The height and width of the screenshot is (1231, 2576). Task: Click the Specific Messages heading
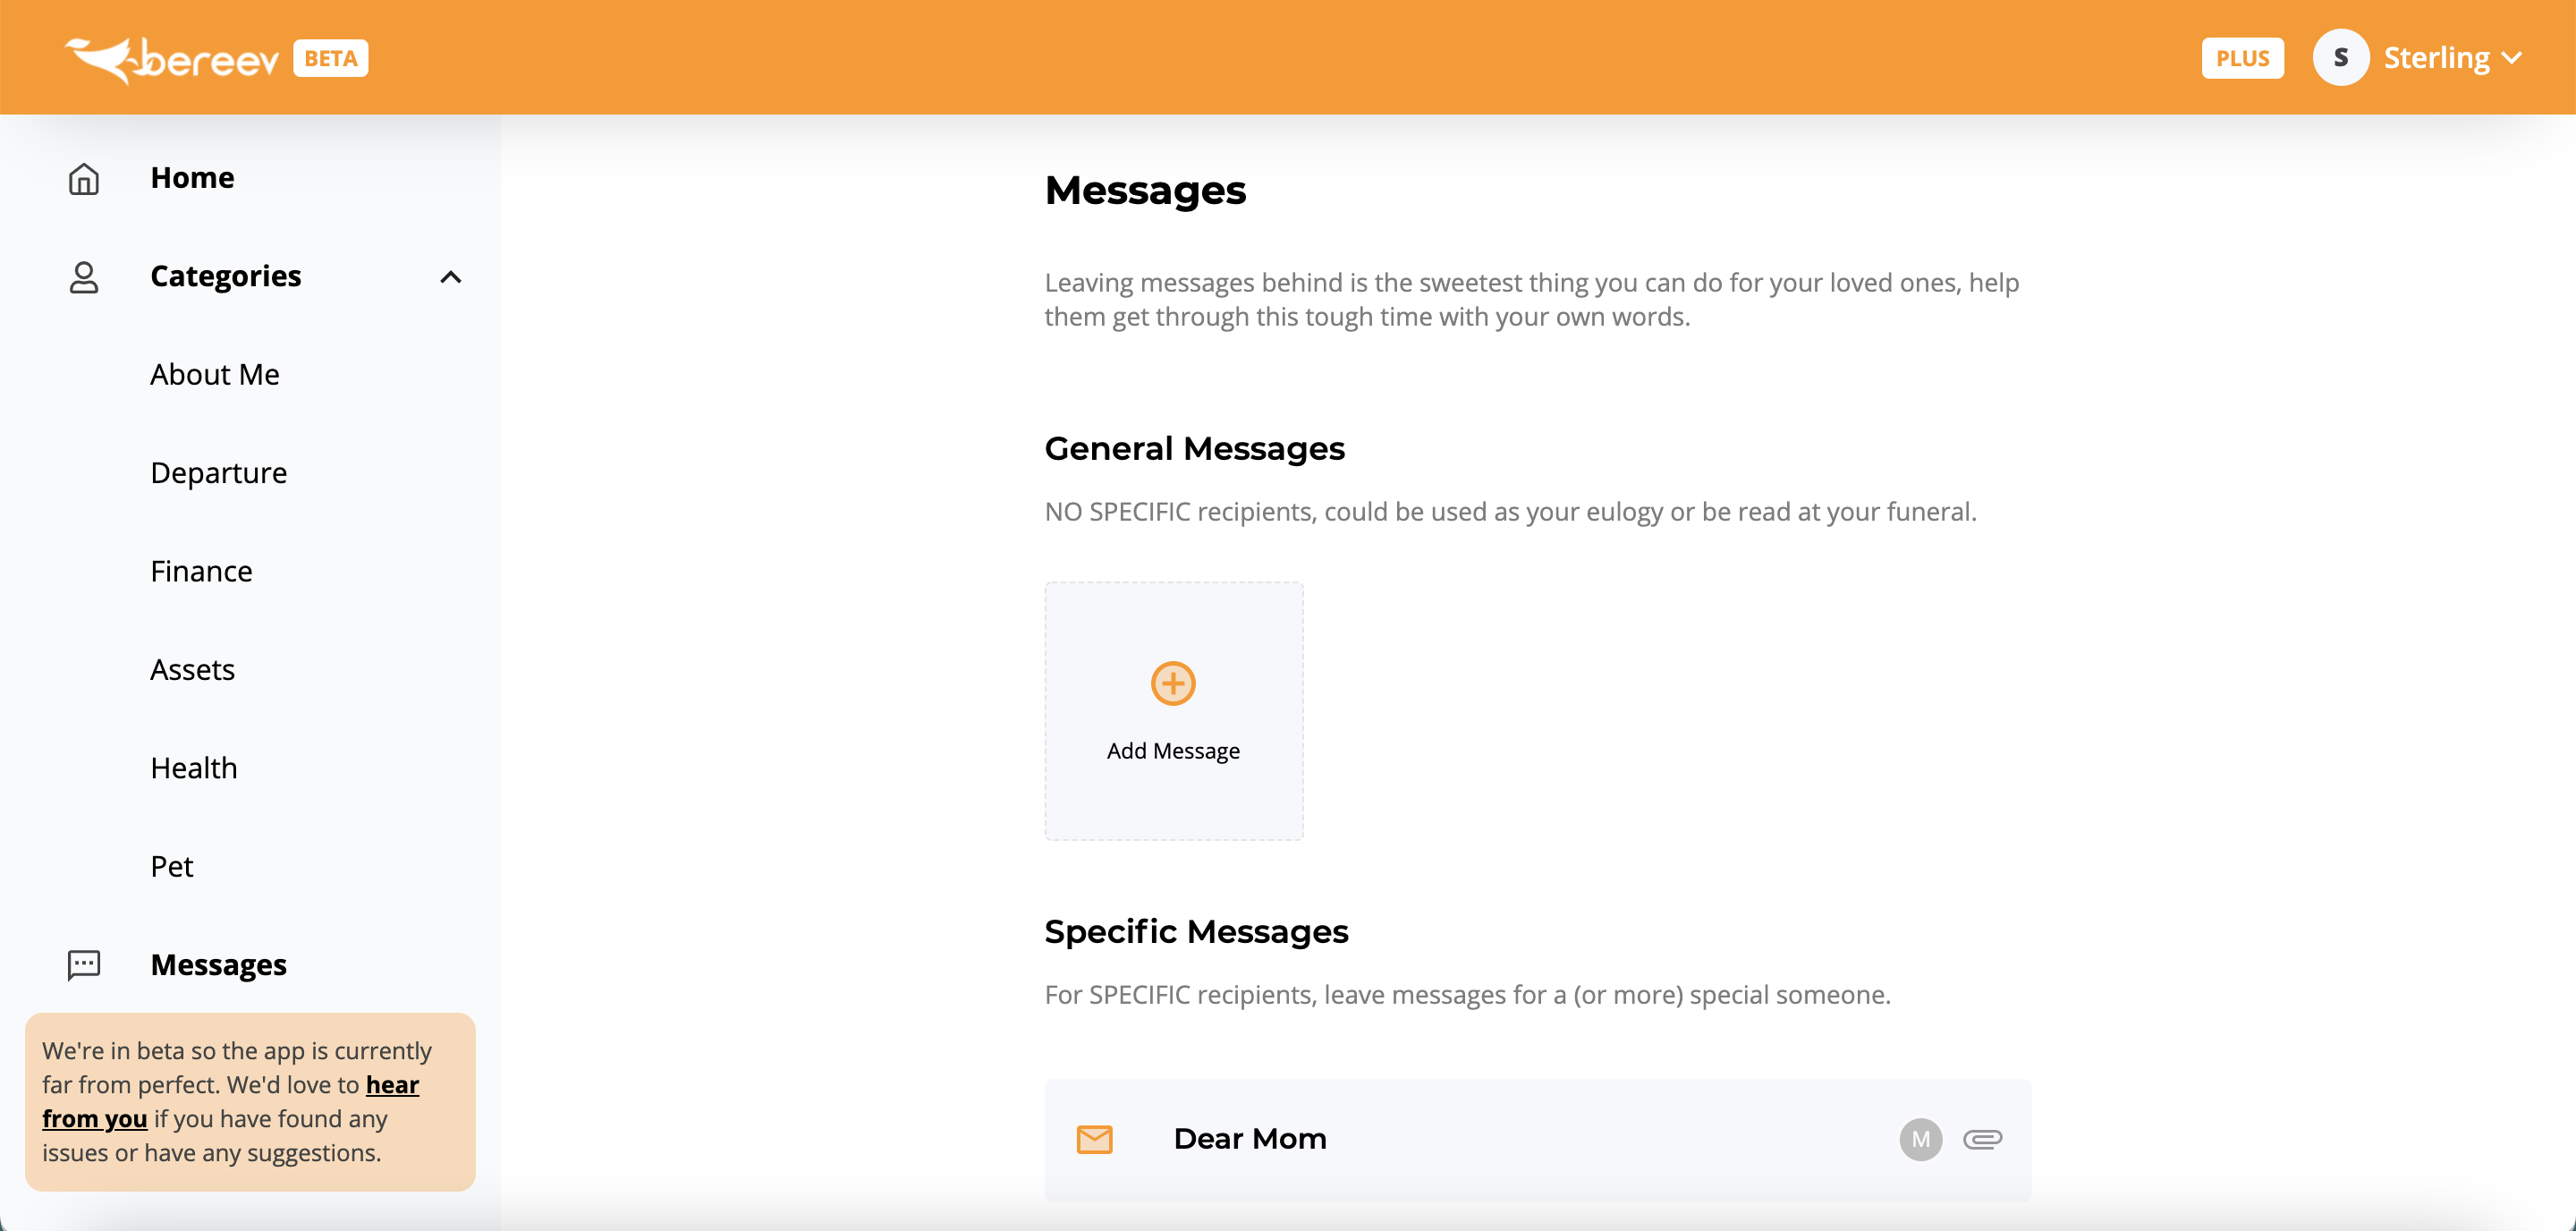1196,932
